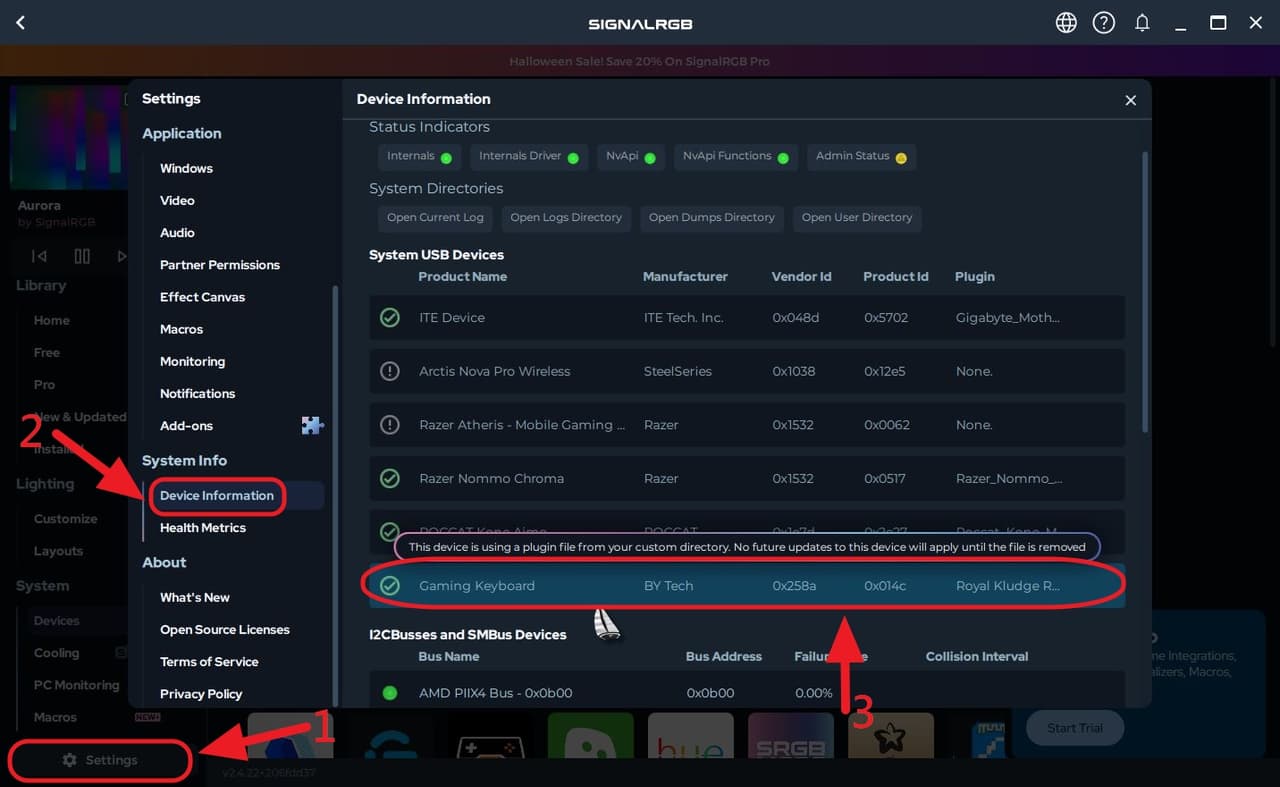Image resolution: width=1280 pixels, height=787 pixels.
Task: Click the Device Information panel scrollbar
Action: [x=1145, y=290]
